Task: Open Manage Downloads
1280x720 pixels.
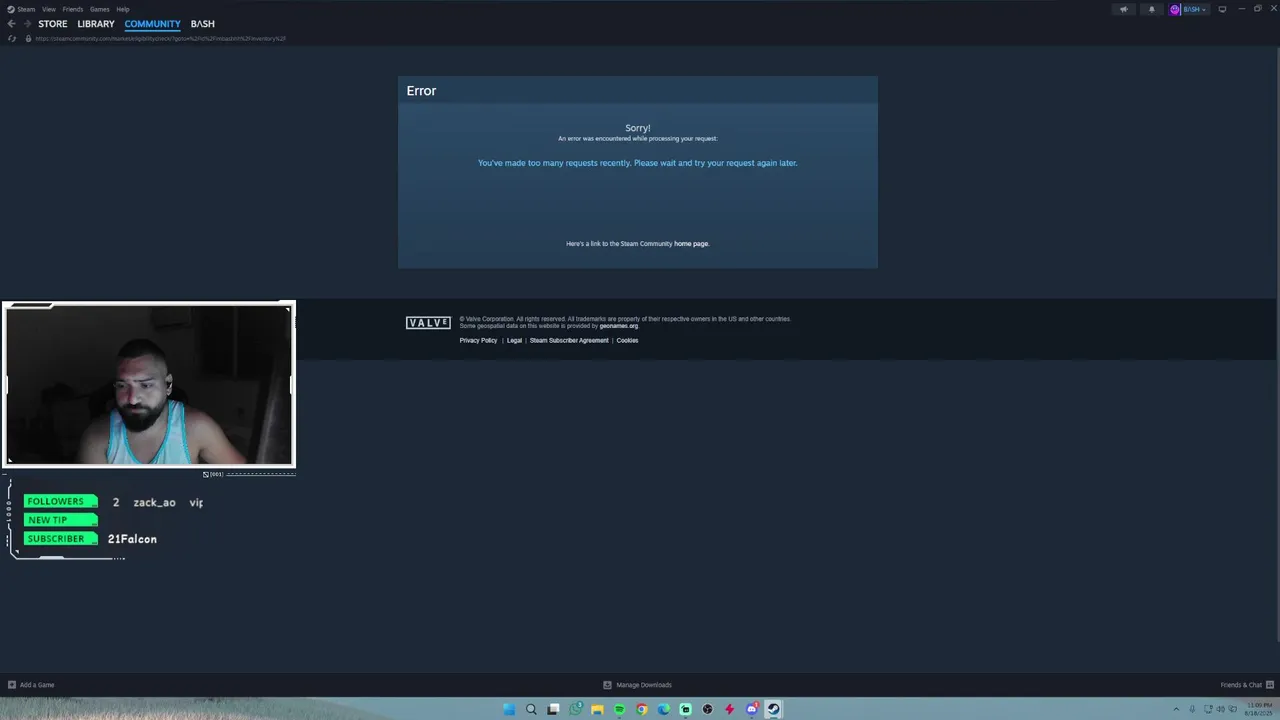Action: tap(637, 685)
